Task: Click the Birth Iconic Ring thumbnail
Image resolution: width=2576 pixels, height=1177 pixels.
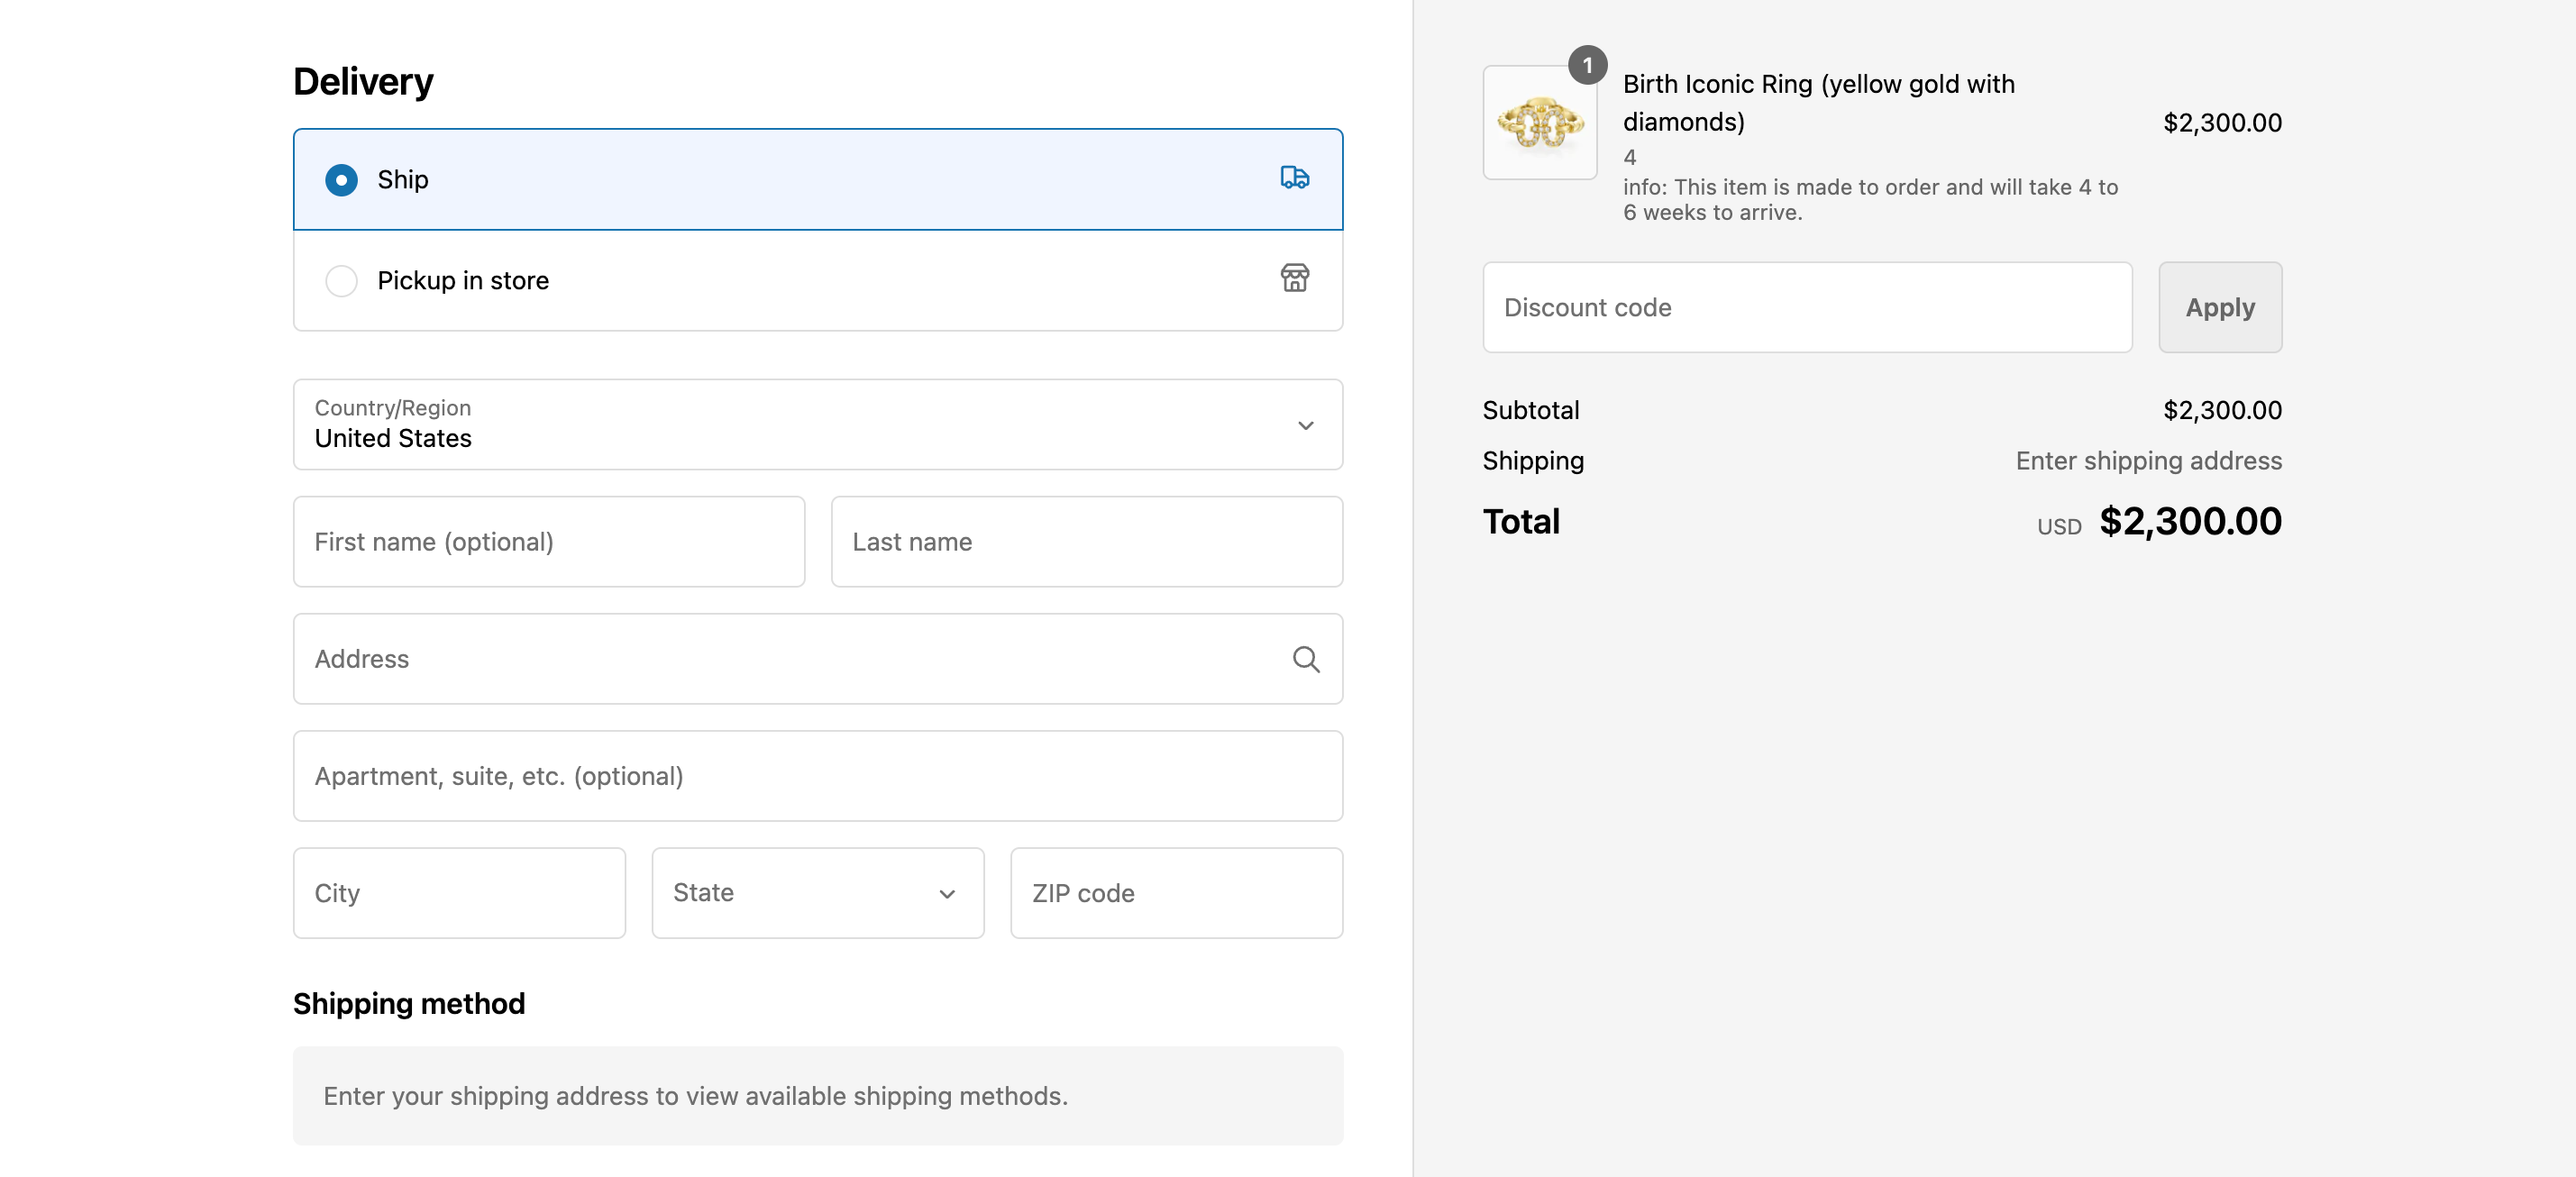Action: (1539, 124)
